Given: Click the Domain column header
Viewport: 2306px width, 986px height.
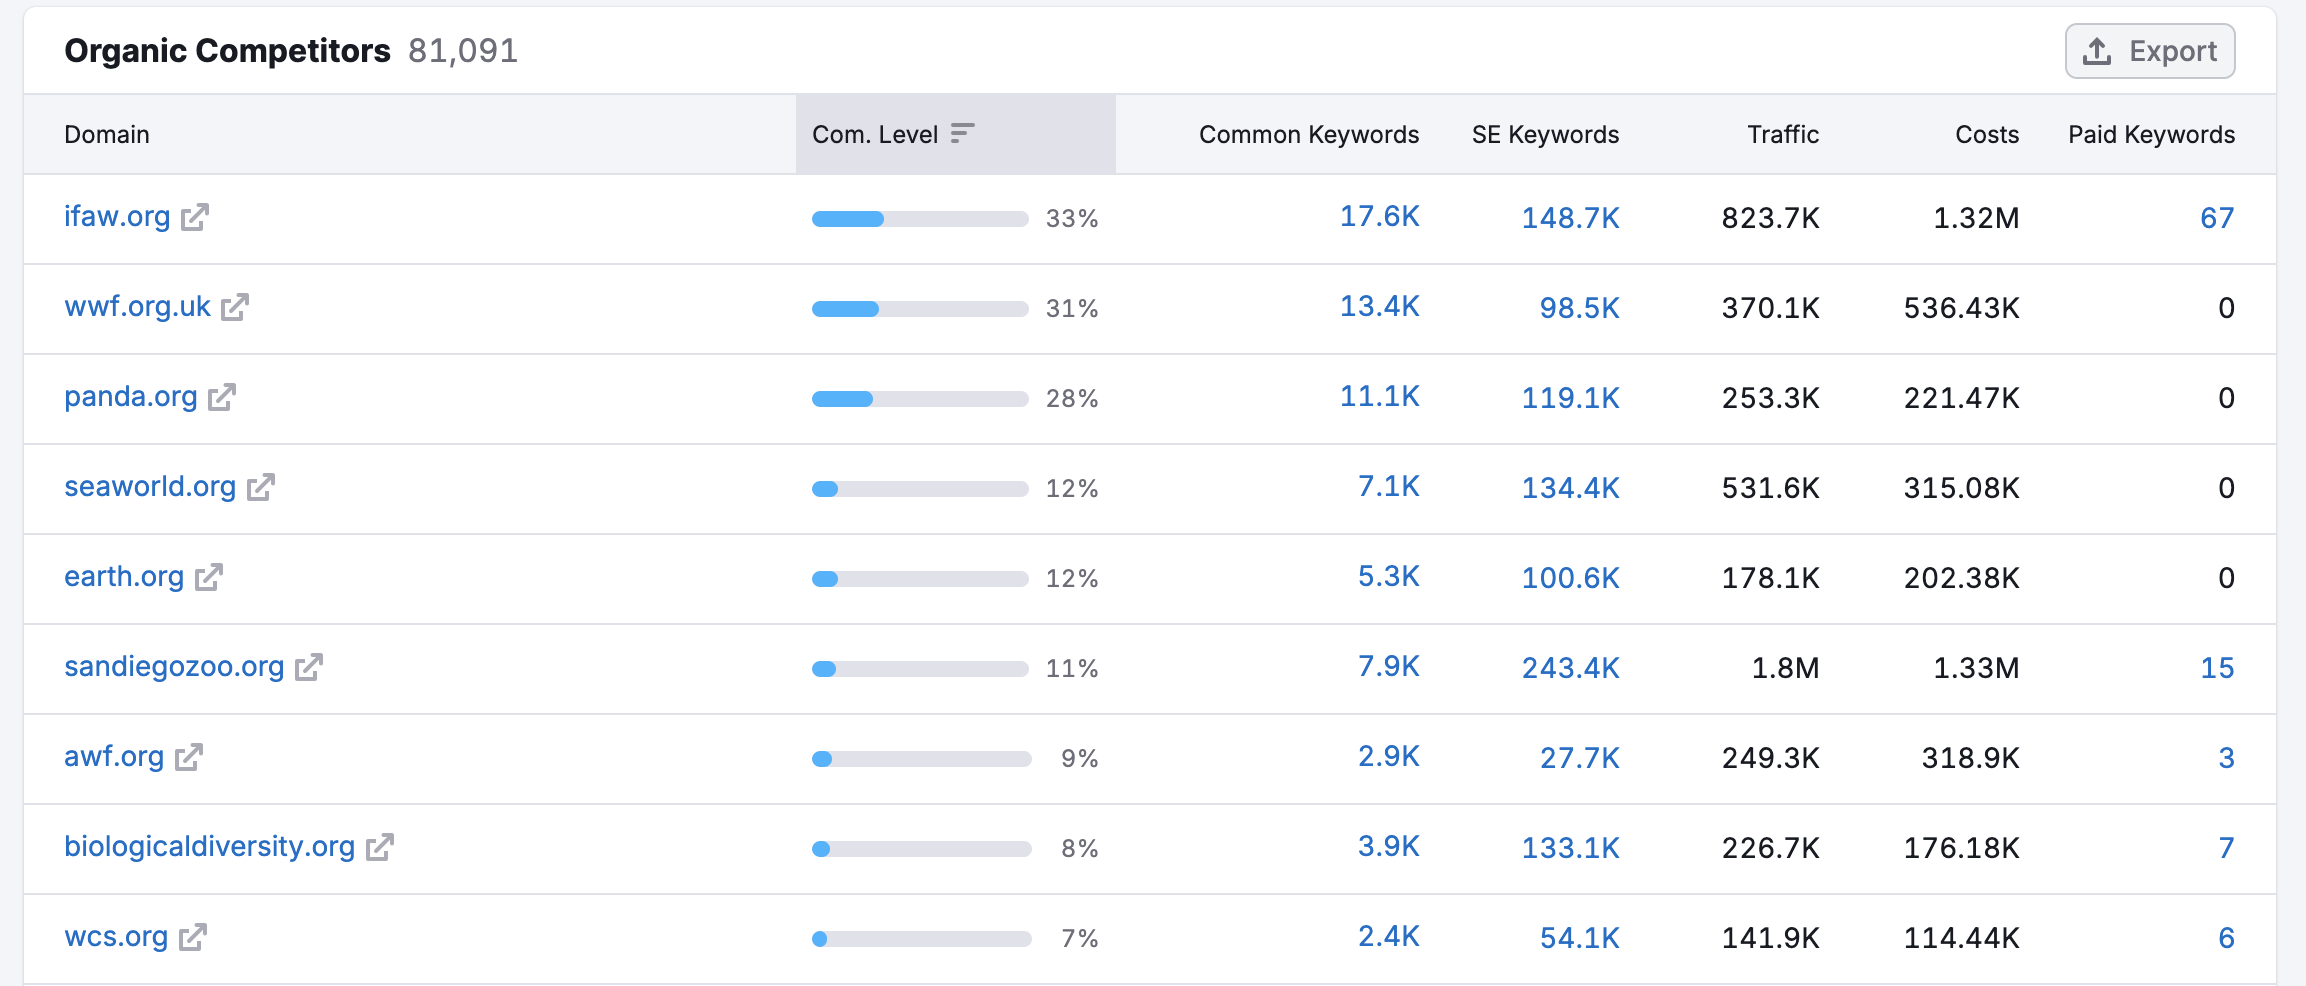Looking at the screenshot, I should (x=107, y=134).
